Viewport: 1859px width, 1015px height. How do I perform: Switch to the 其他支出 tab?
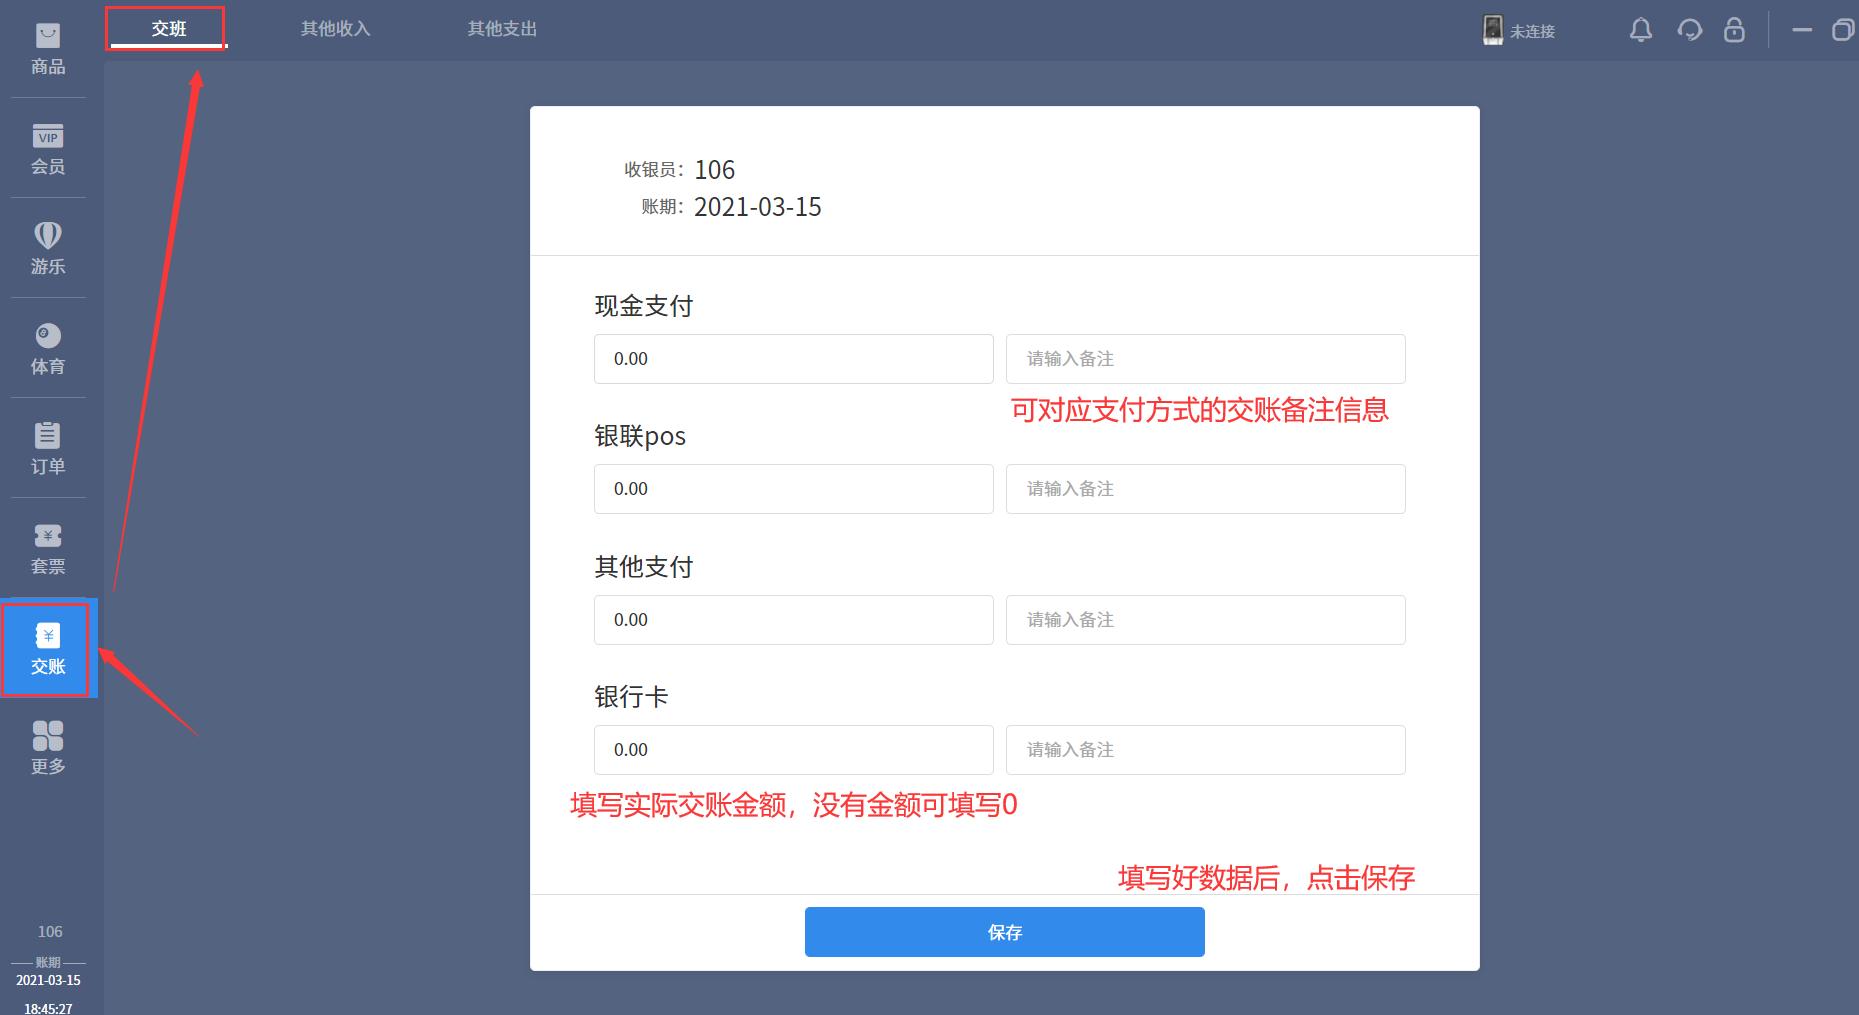pos(503,29)
